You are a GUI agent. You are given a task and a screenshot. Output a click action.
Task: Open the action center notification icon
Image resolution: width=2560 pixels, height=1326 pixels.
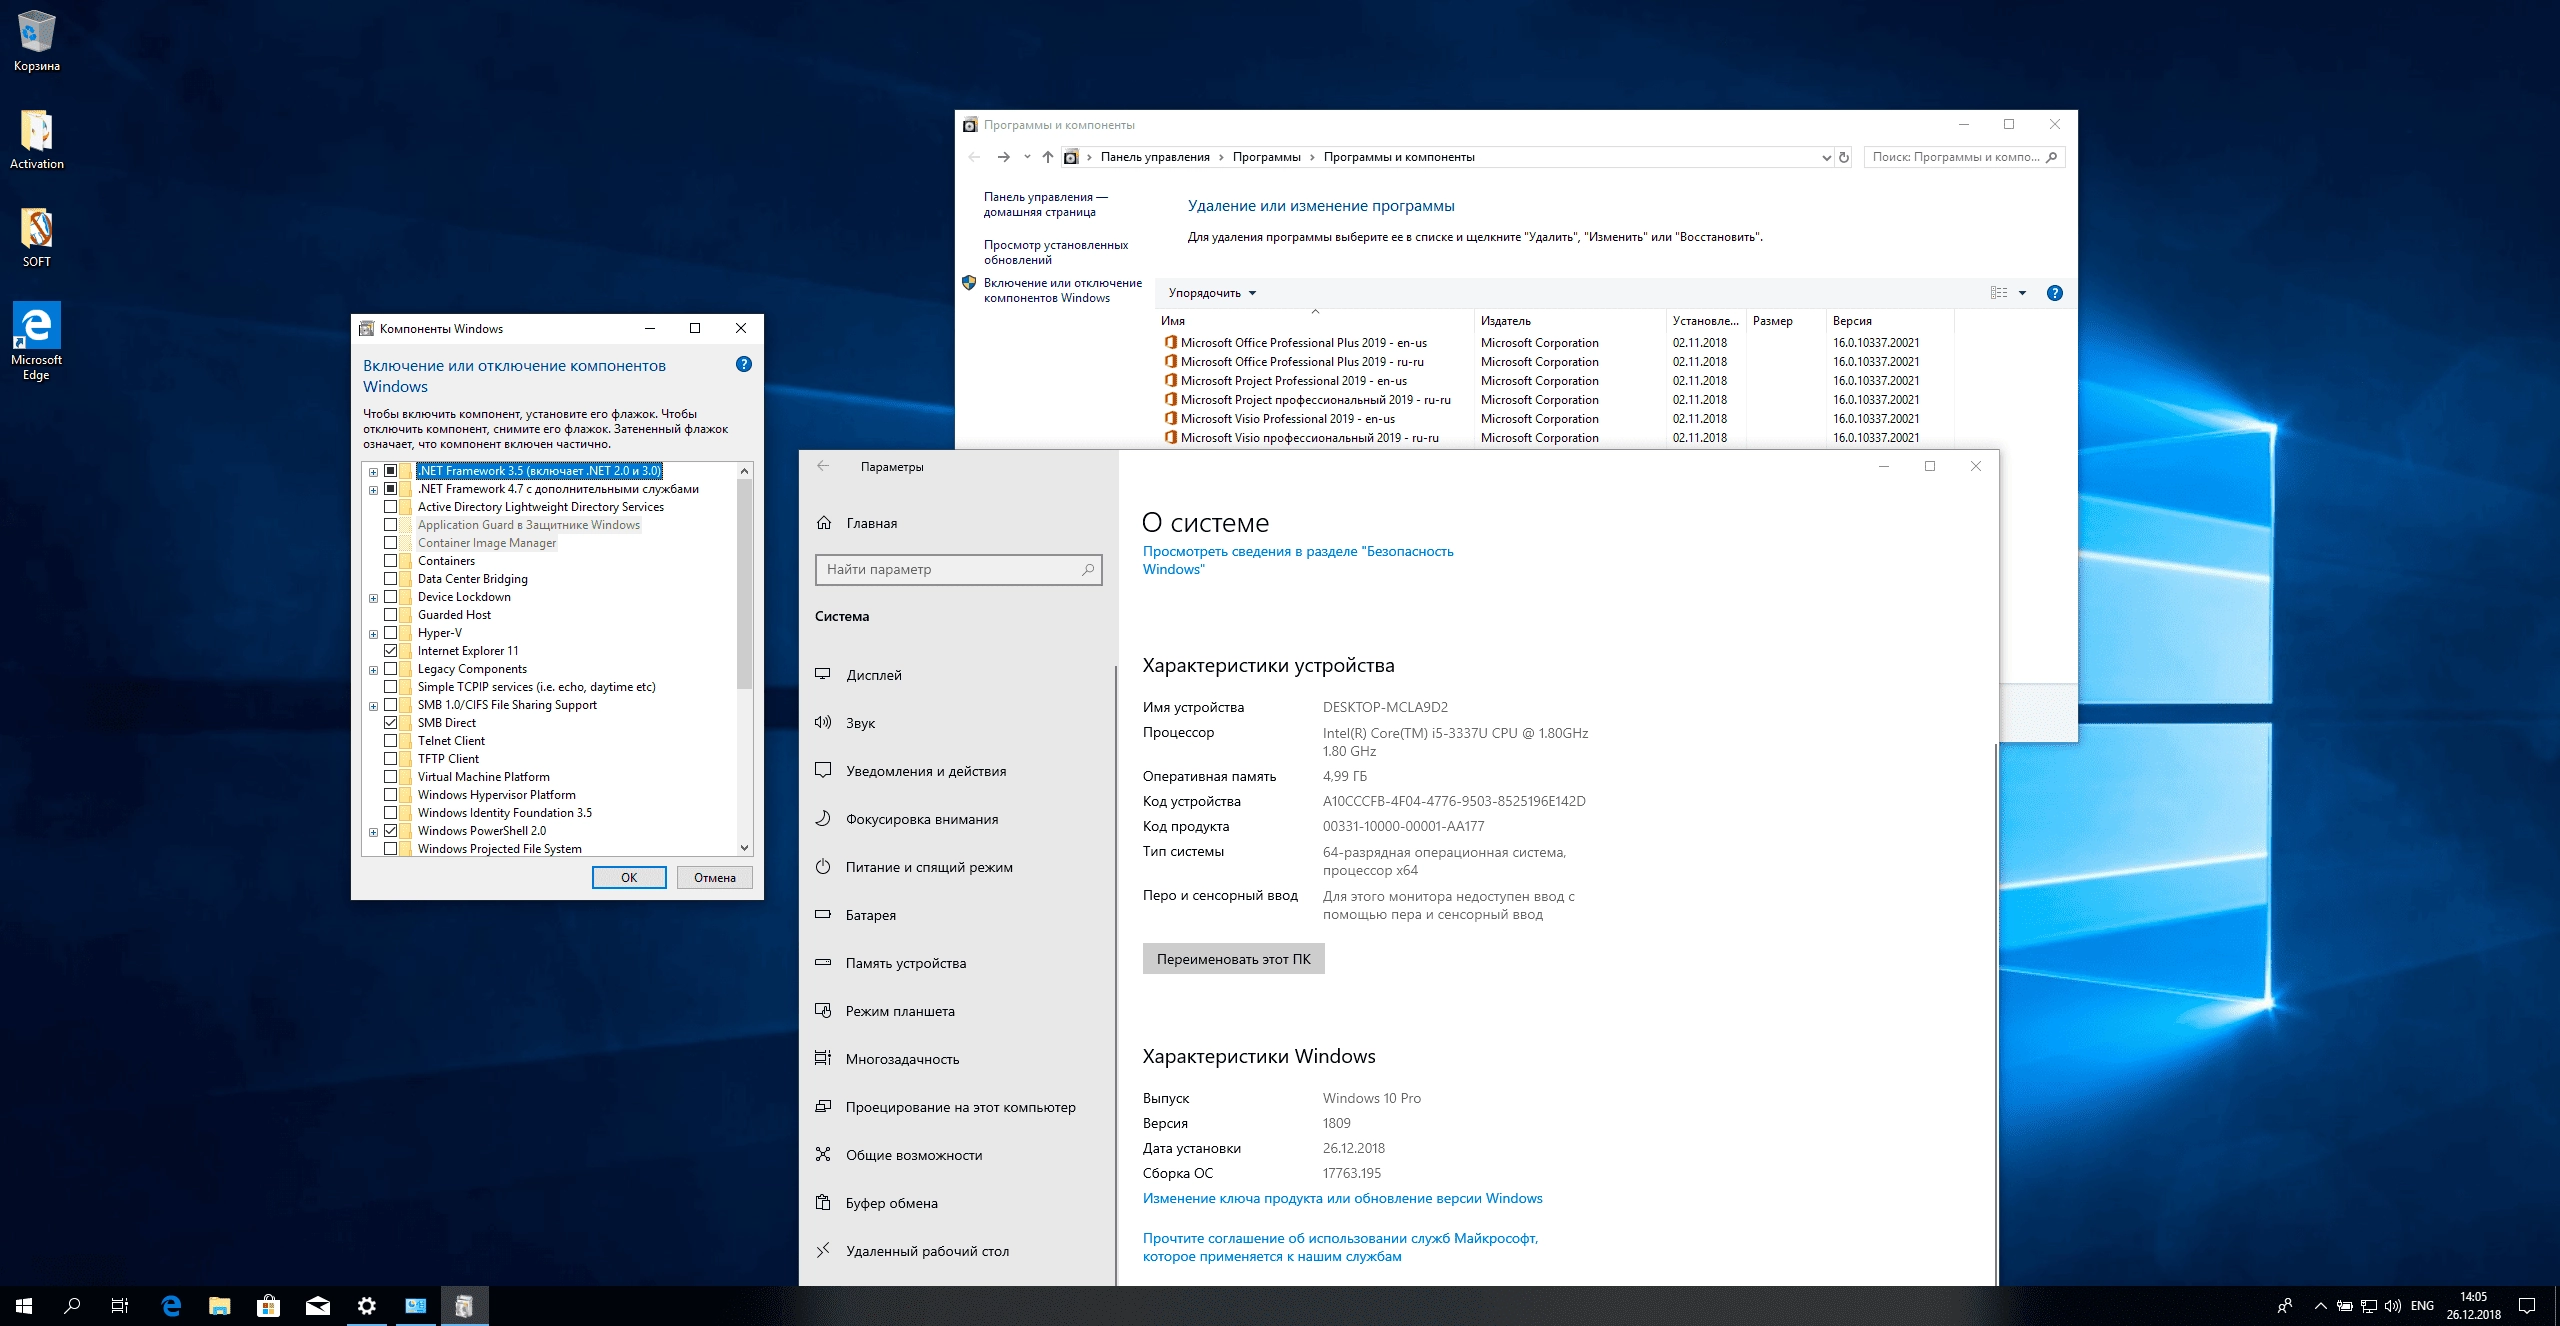2527,1305
